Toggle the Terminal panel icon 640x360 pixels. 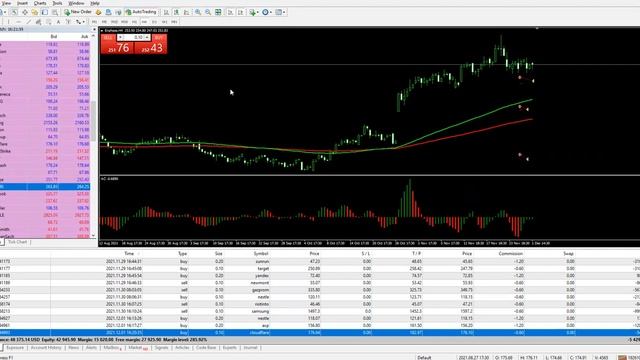click(44, 12)
